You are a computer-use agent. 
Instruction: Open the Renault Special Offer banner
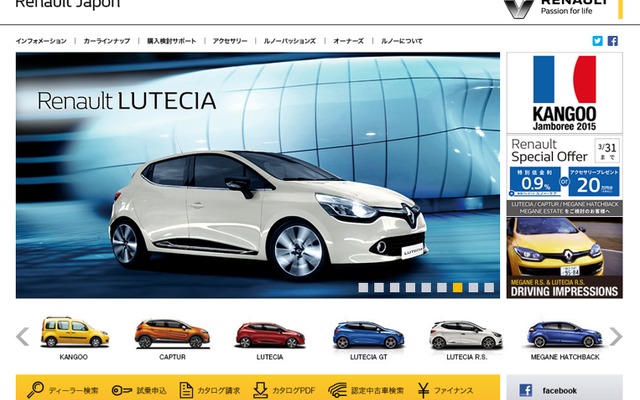click(564, 176)
